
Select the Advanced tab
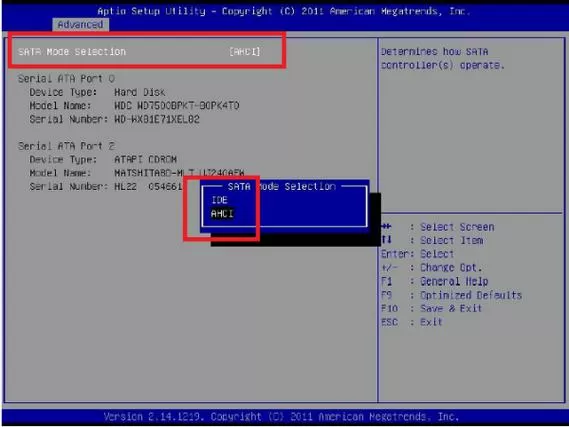coord(80,25)
